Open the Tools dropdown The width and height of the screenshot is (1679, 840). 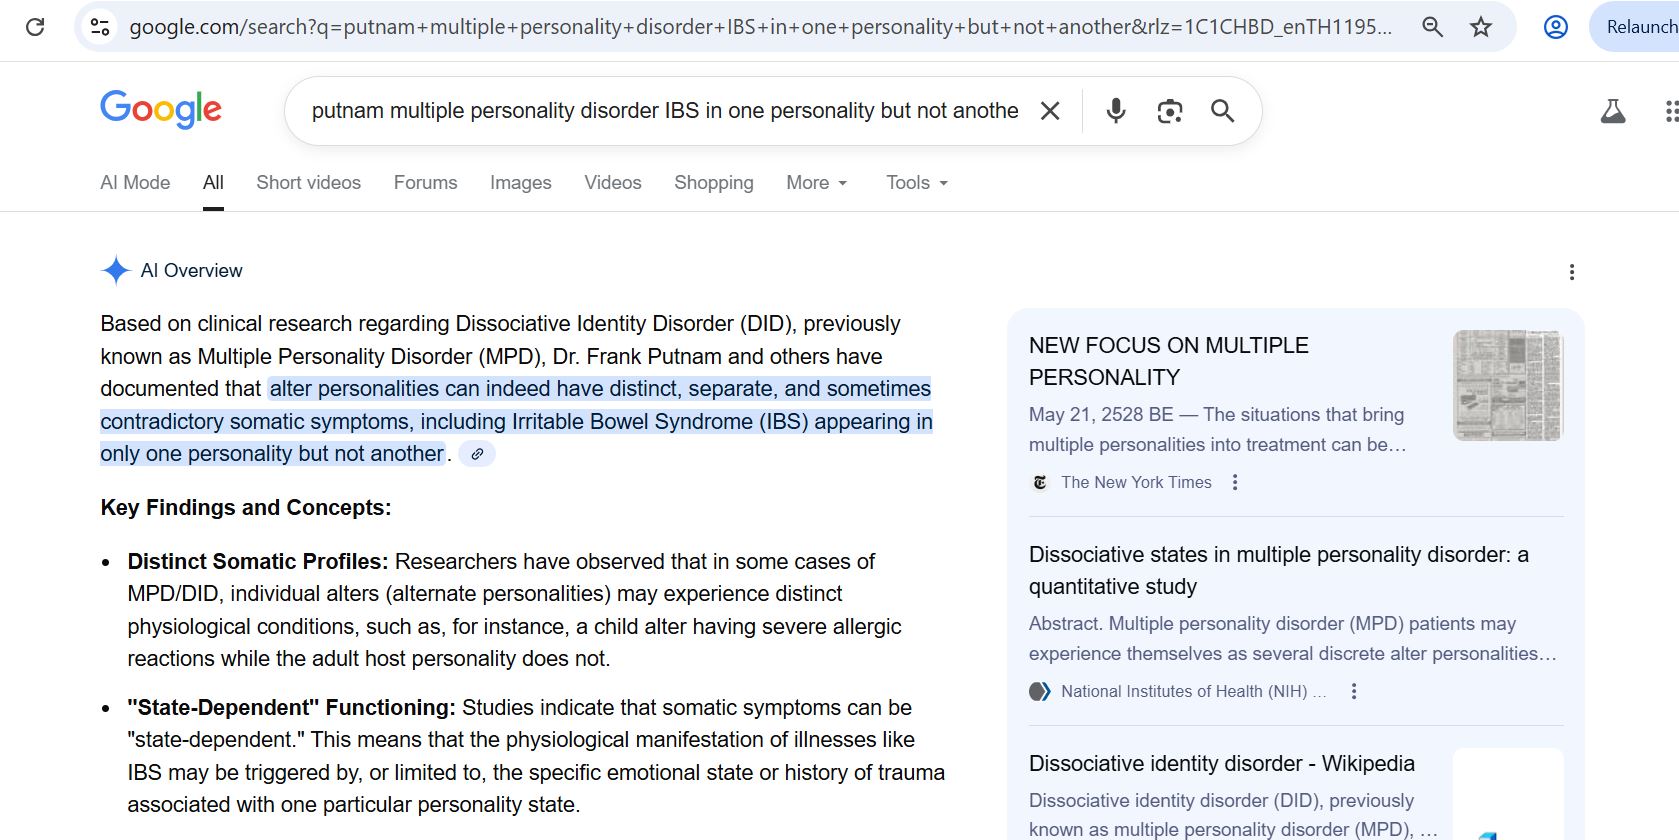[x=916, y=183]
